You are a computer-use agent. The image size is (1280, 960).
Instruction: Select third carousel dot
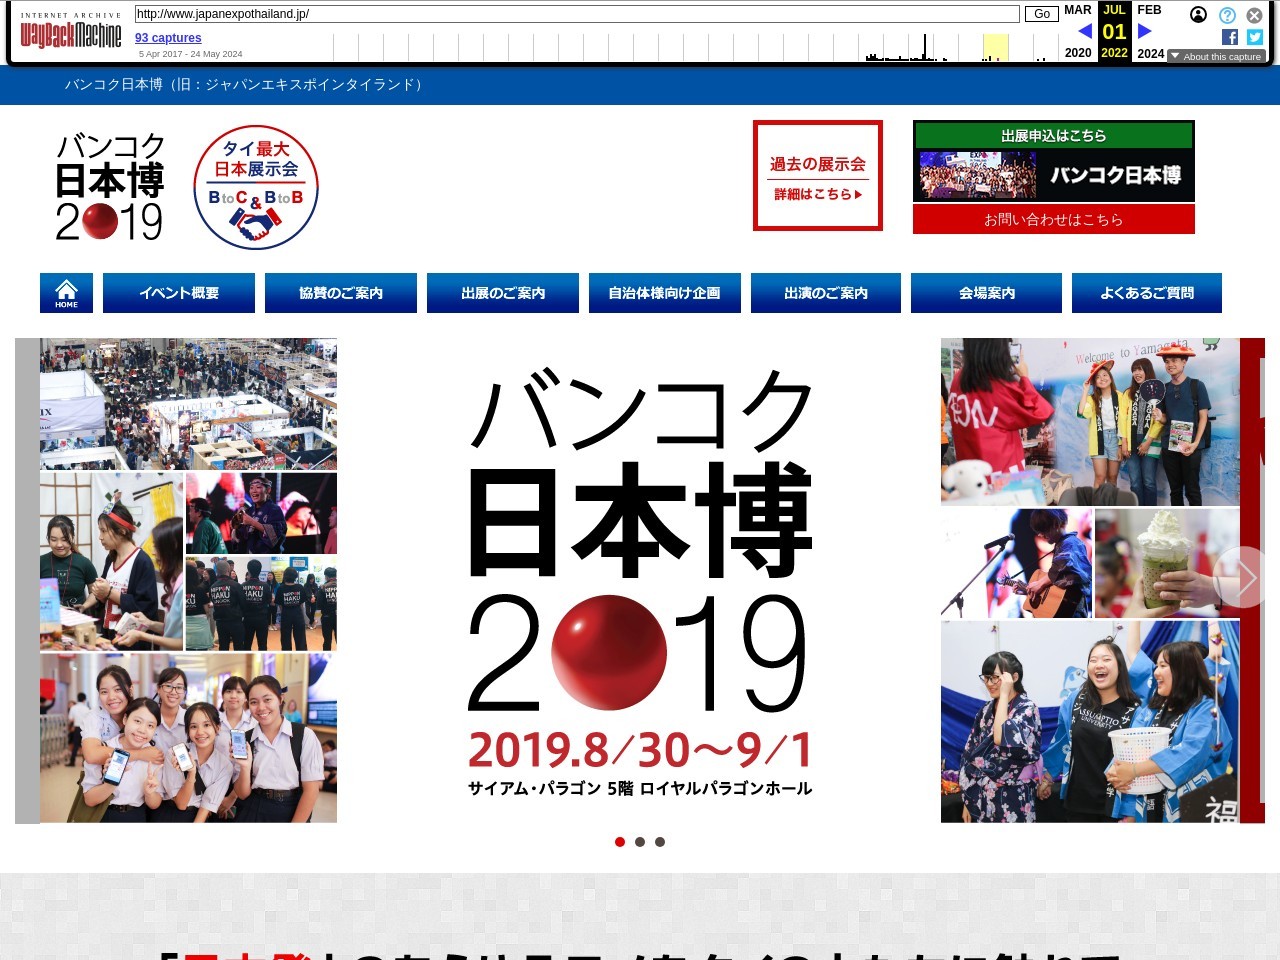(x=660, y=842)
